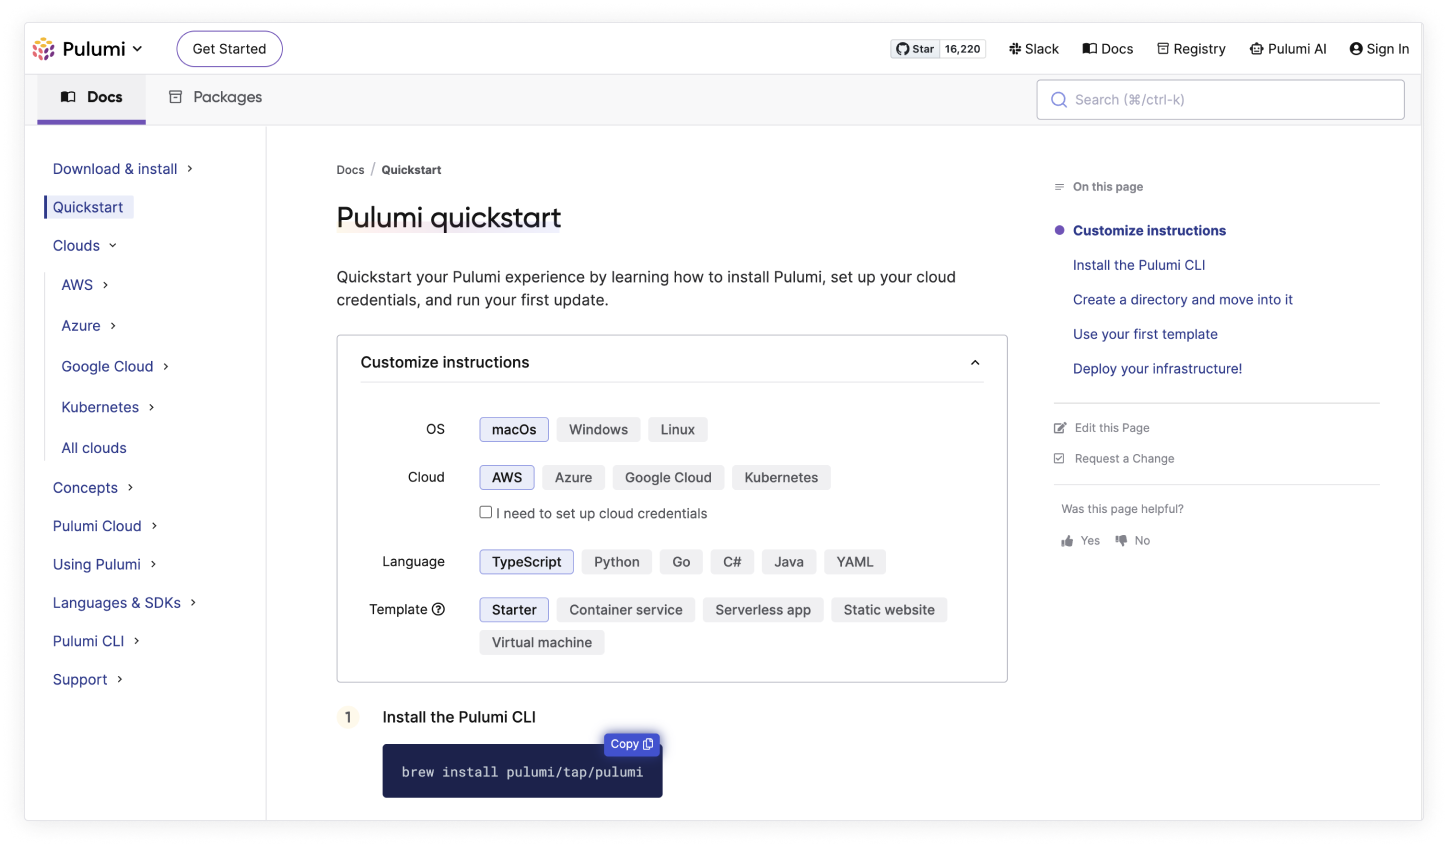Select TypeScript language

[527, 562]
